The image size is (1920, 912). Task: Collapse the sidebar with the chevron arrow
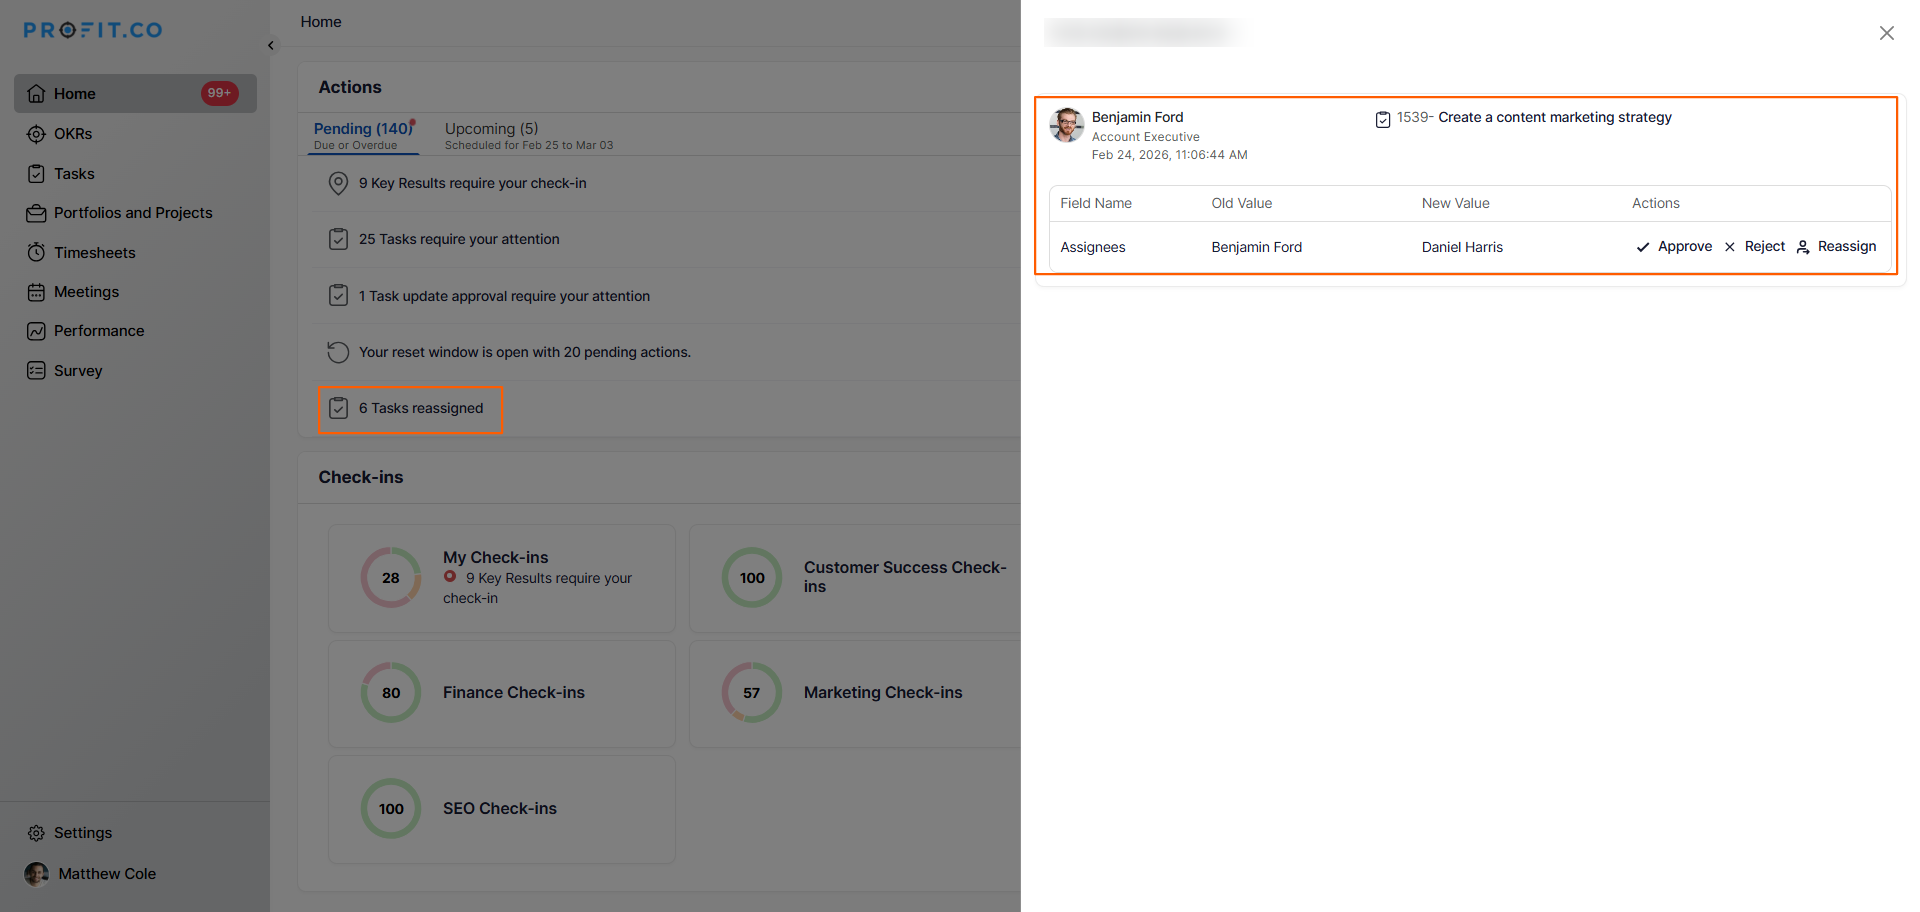[271, 45]
